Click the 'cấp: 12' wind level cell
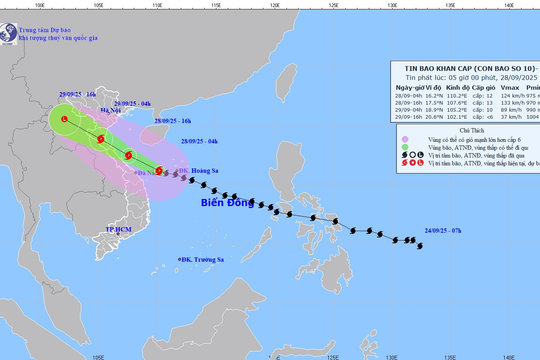Image resolution: width=540 pixels, height=360 pixels. pyautogui.click(x=482, y=96)
